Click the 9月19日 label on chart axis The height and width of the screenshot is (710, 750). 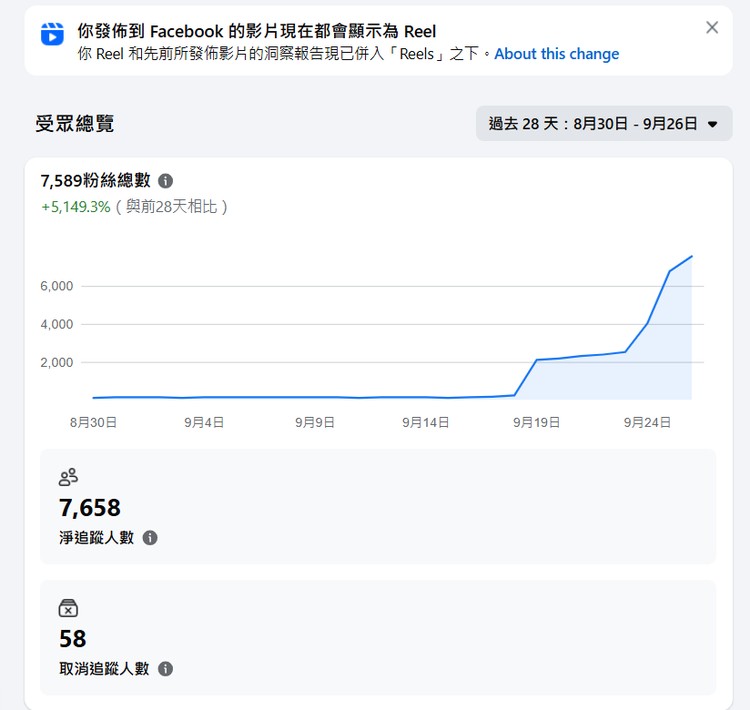coord(536,422)
